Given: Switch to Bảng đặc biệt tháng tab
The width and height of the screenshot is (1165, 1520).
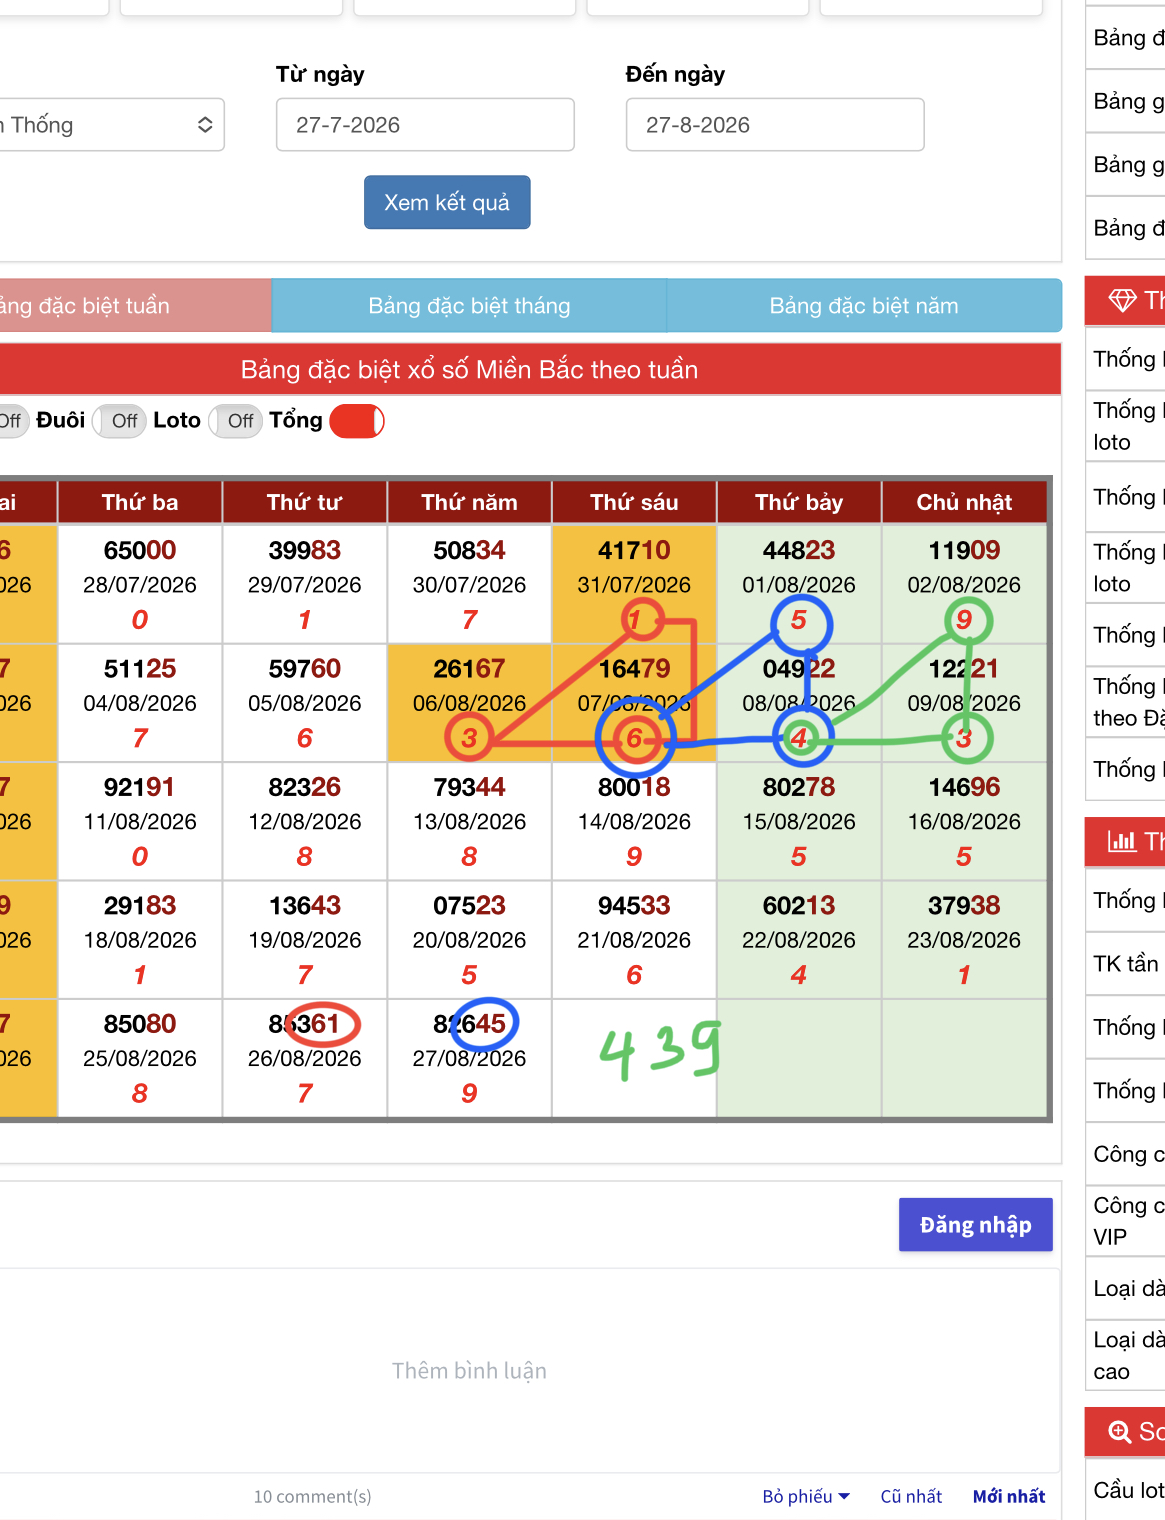Looking at the screenshot, I should click(469, 306).
